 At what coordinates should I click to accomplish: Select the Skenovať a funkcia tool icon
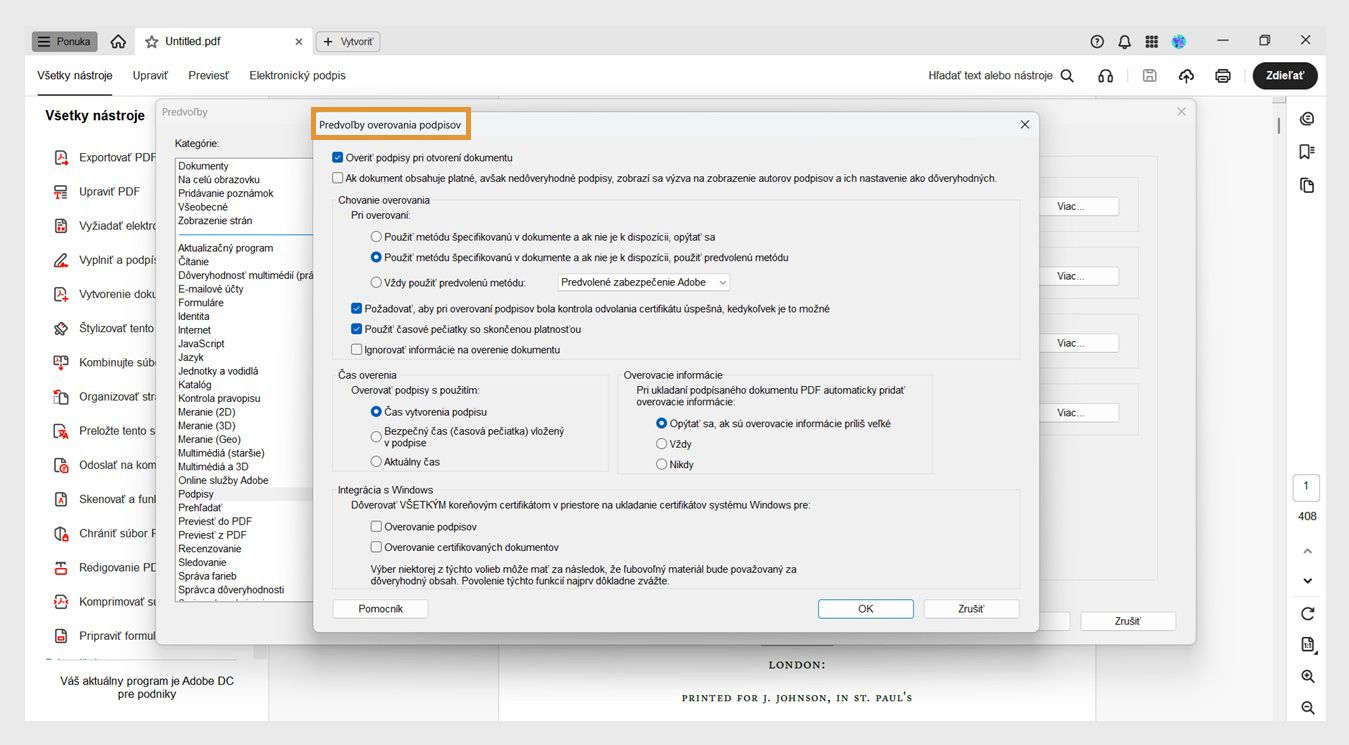tap(61, 499)
